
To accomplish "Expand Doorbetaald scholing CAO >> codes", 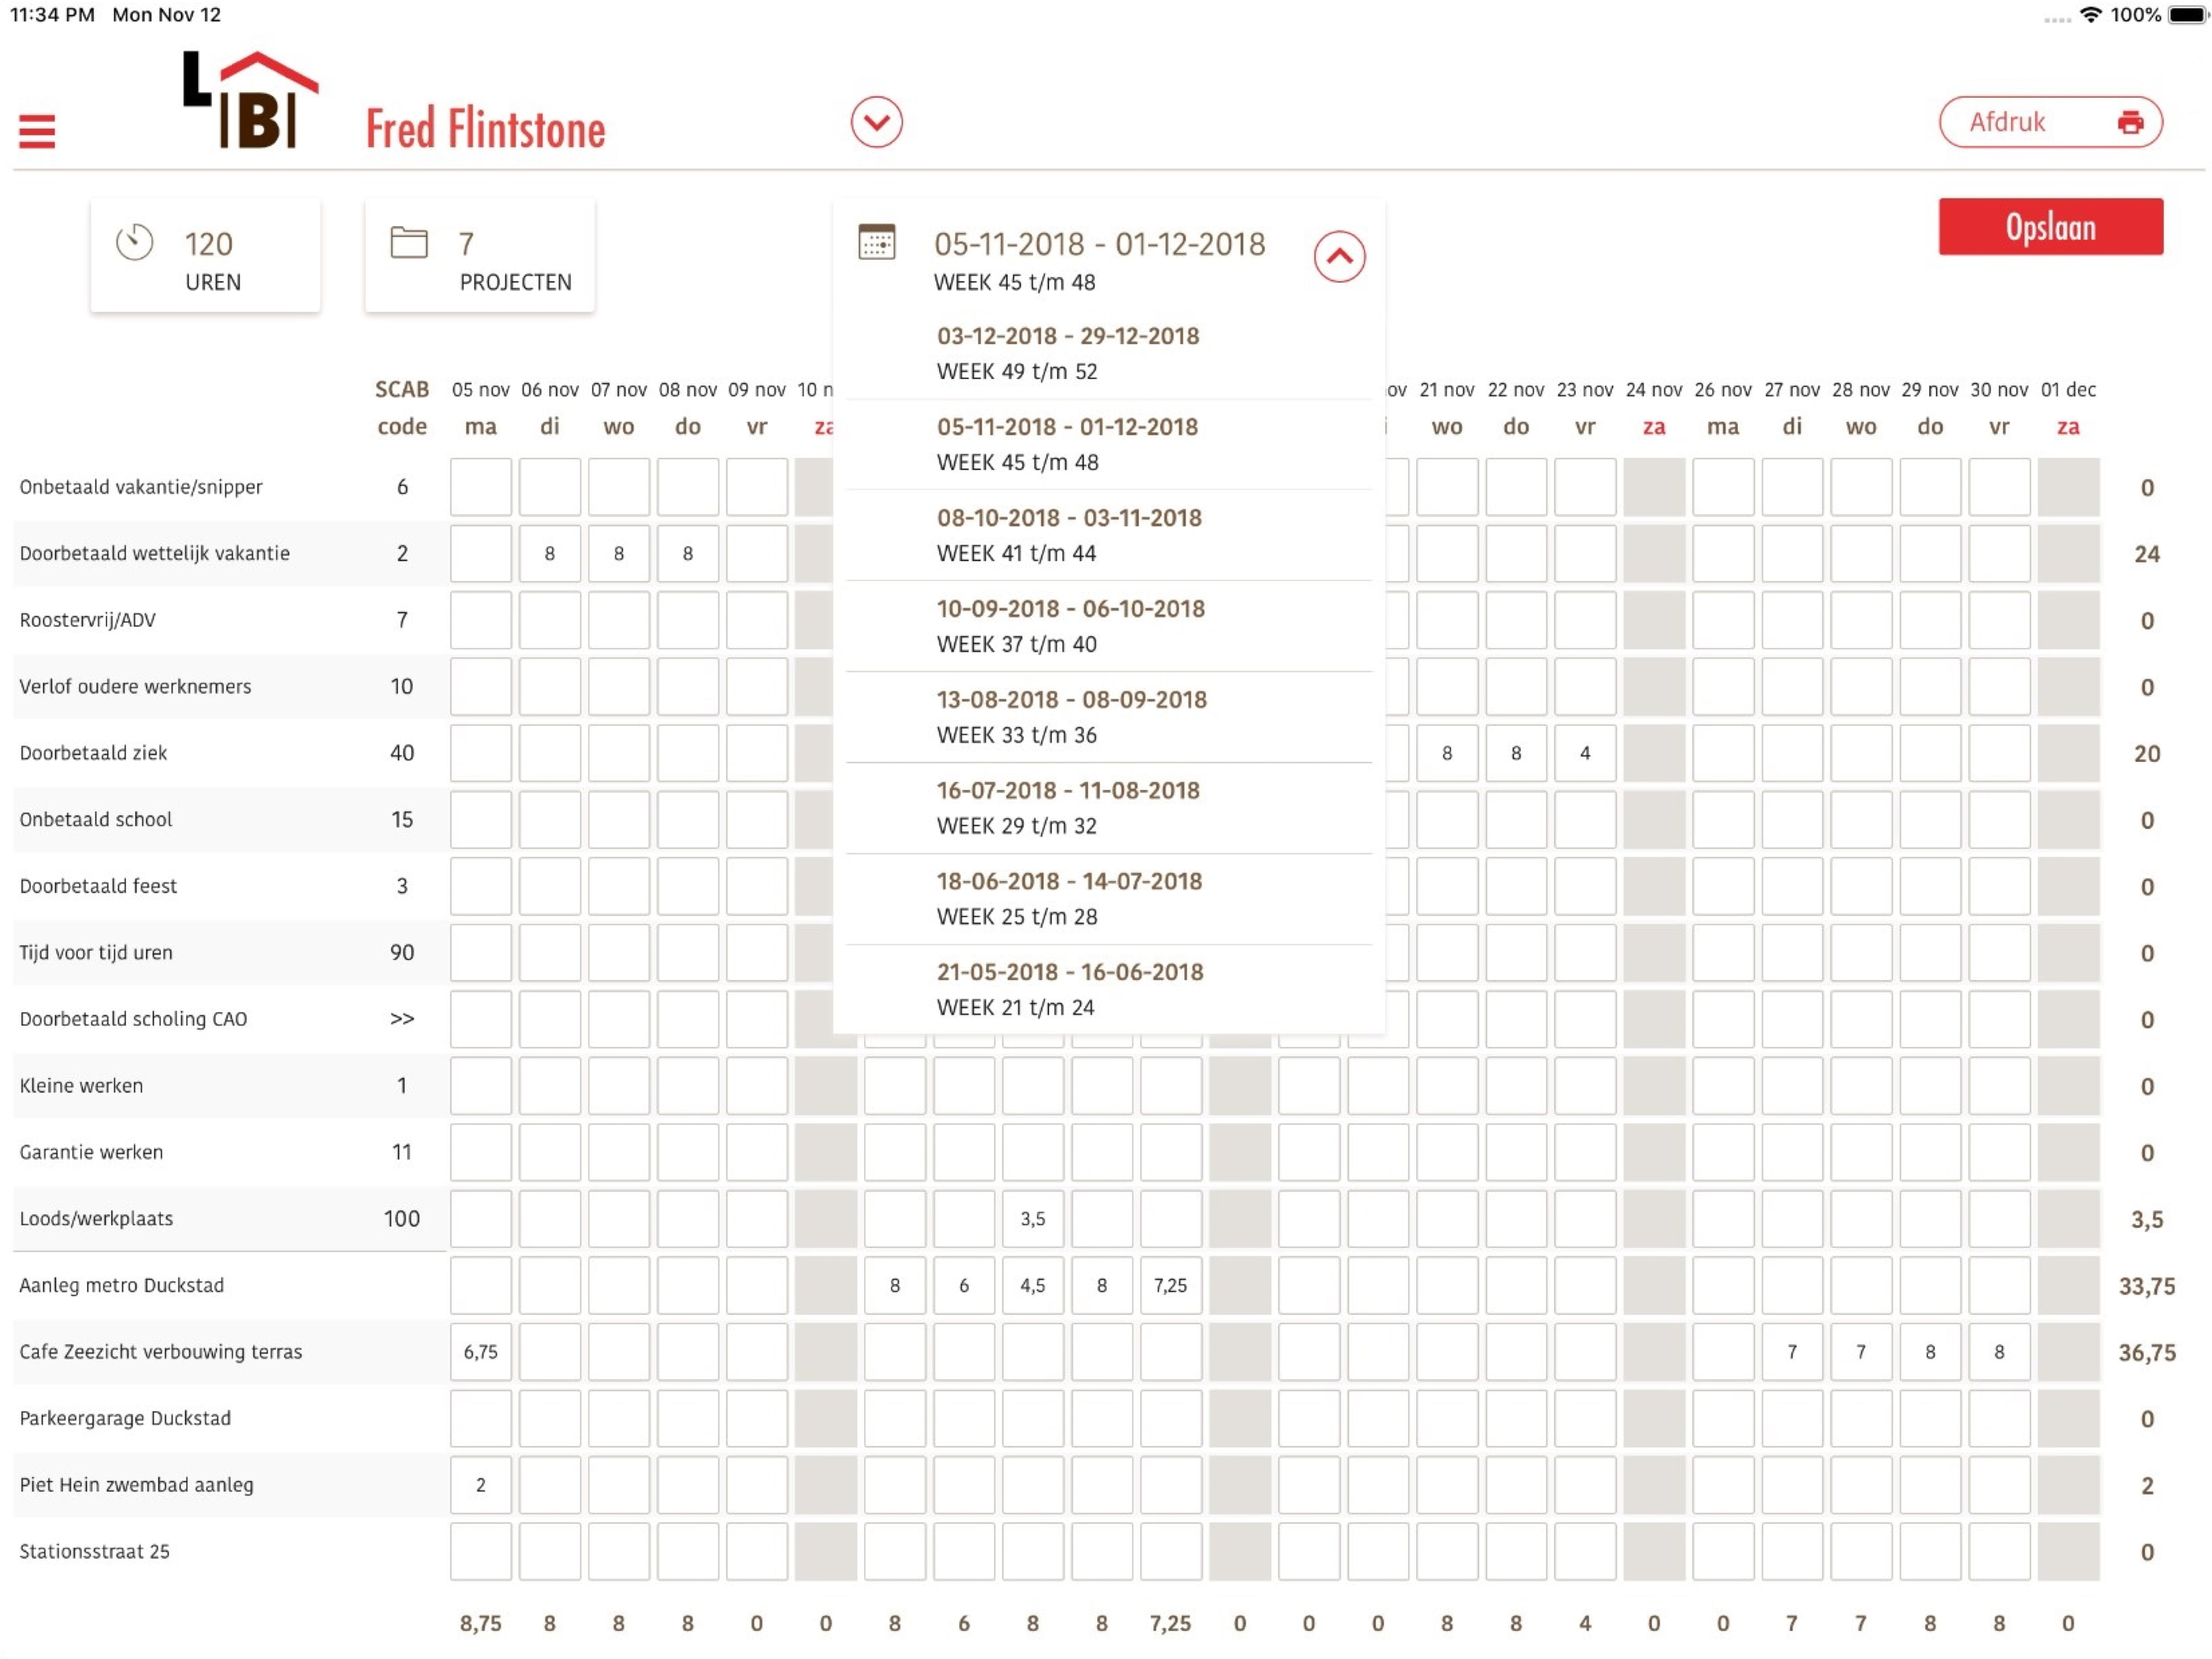I will click(402, 1019).
